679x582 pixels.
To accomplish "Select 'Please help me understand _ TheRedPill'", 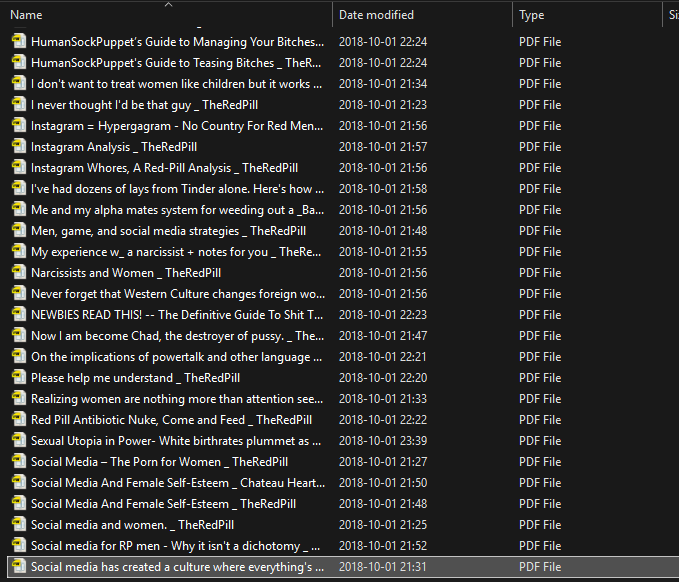I will [136, 378].
